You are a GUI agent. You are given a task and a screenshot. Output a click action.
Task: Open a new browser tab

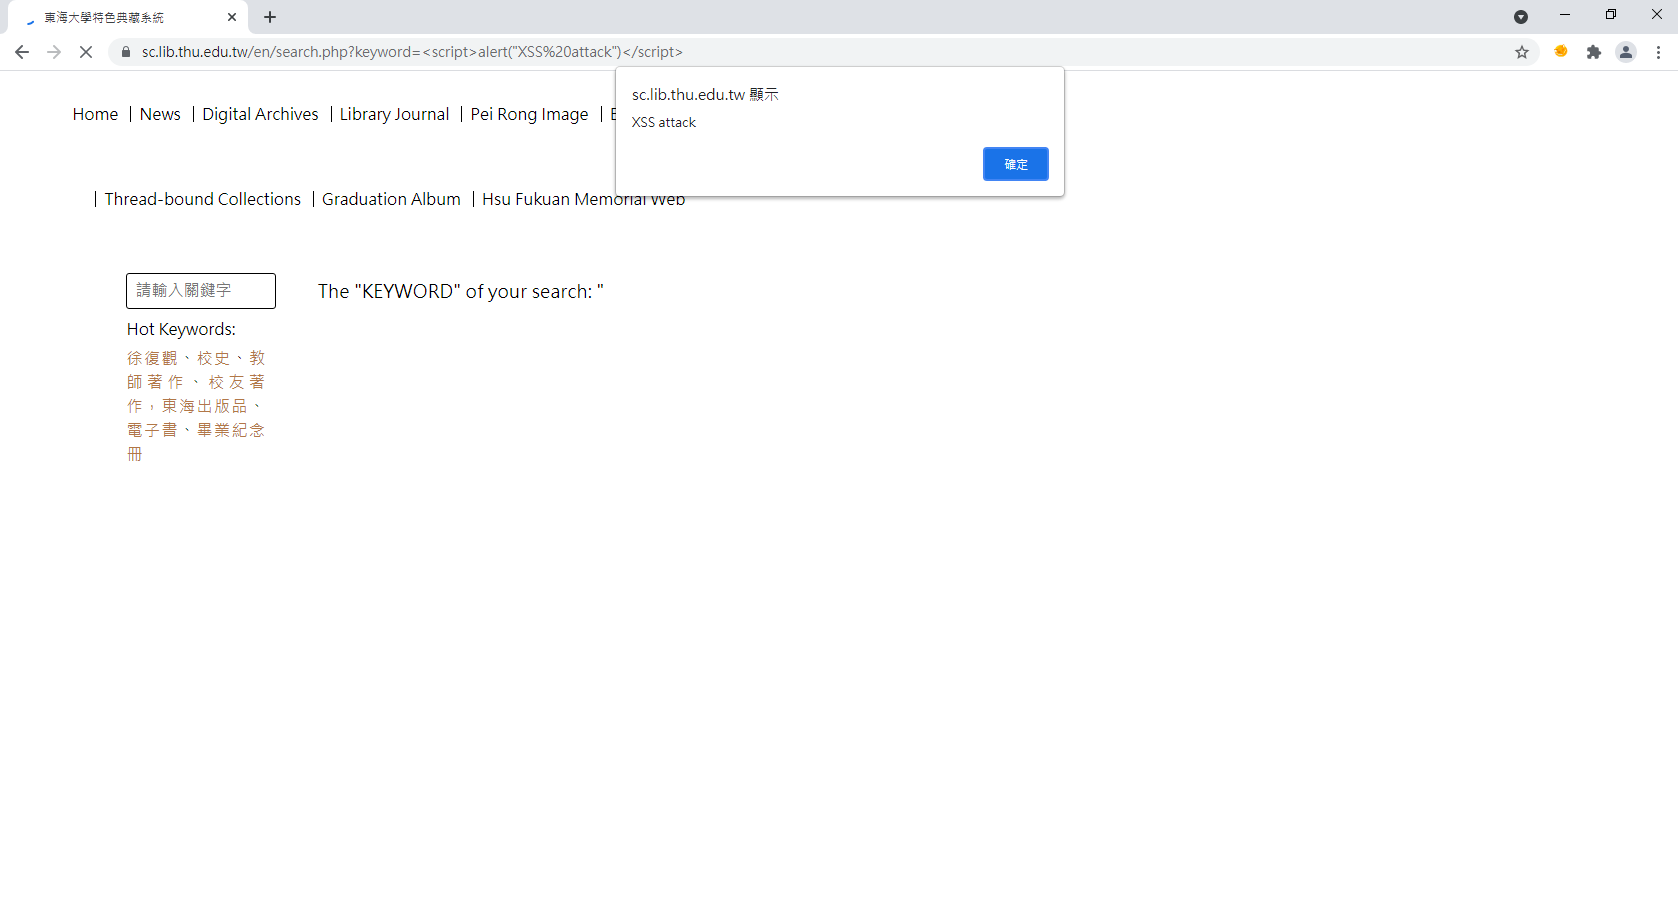(x=270, y=17)
